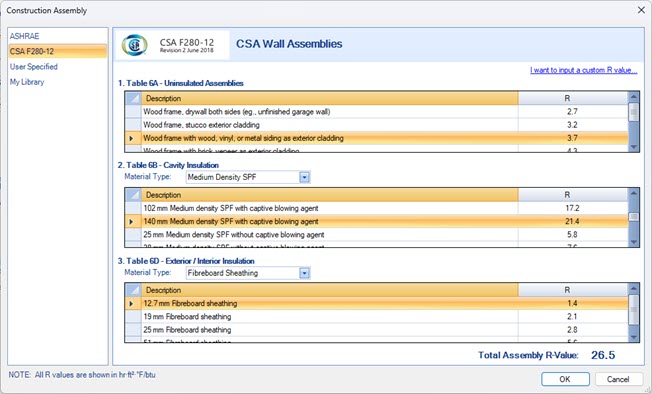652x394 pixels.
Task: Click row marker arrow beside 140 mm SPF
Action: [132, 222]
